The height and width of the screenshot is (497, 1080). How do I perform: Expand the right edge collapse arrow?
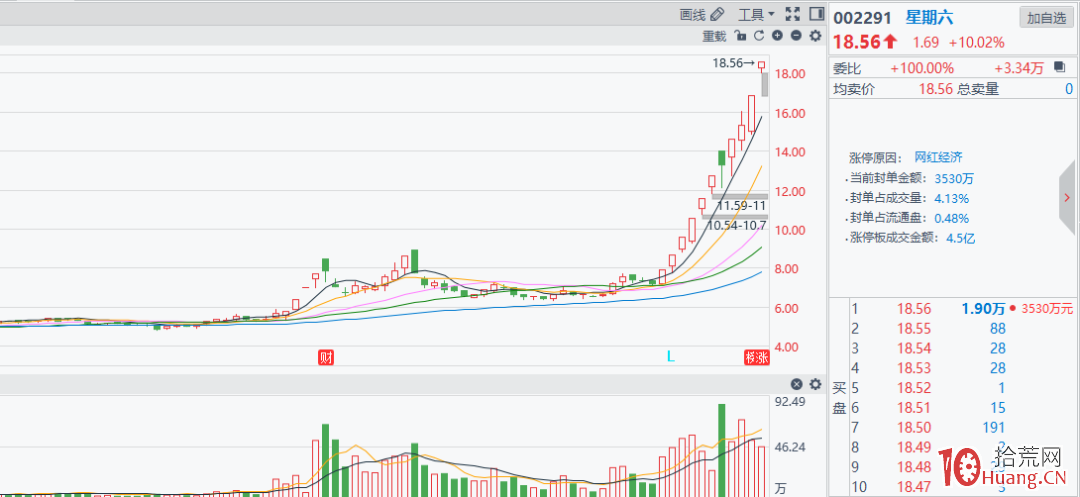point(1069,199)
